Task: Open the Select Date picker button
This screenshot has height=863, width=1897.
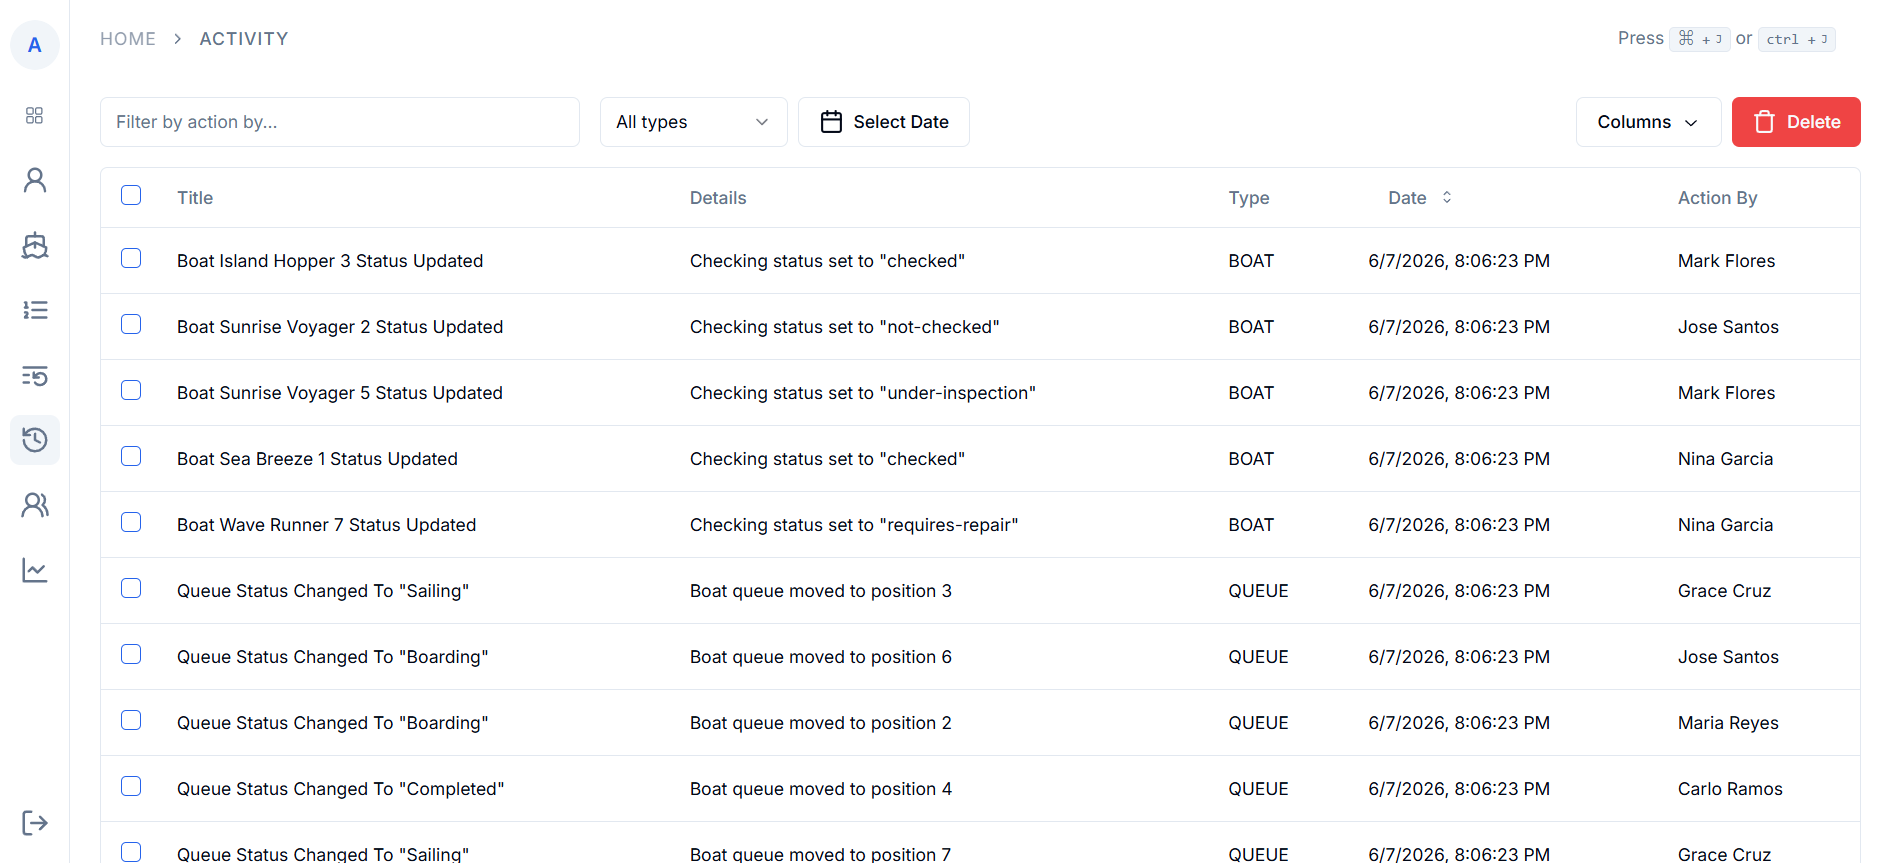Action: (884, 122)
